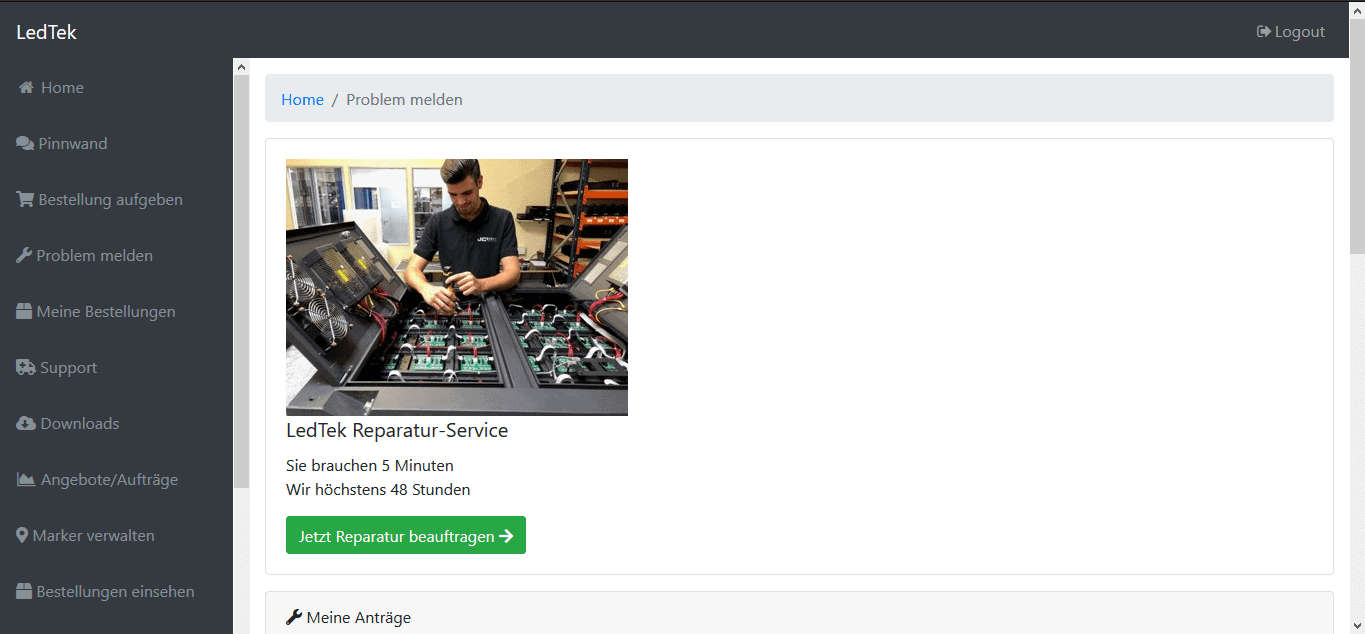Click the shopping cart icon for Bestellung aufgeben
The height and width of the screenshot is (634, 1365).
point(25,200)
